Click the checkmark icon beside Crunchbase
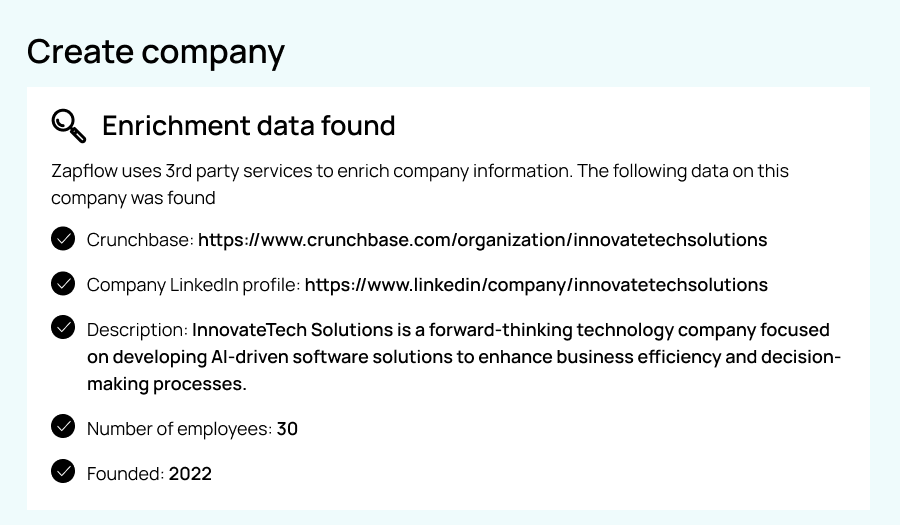 (x=63, y=239)
